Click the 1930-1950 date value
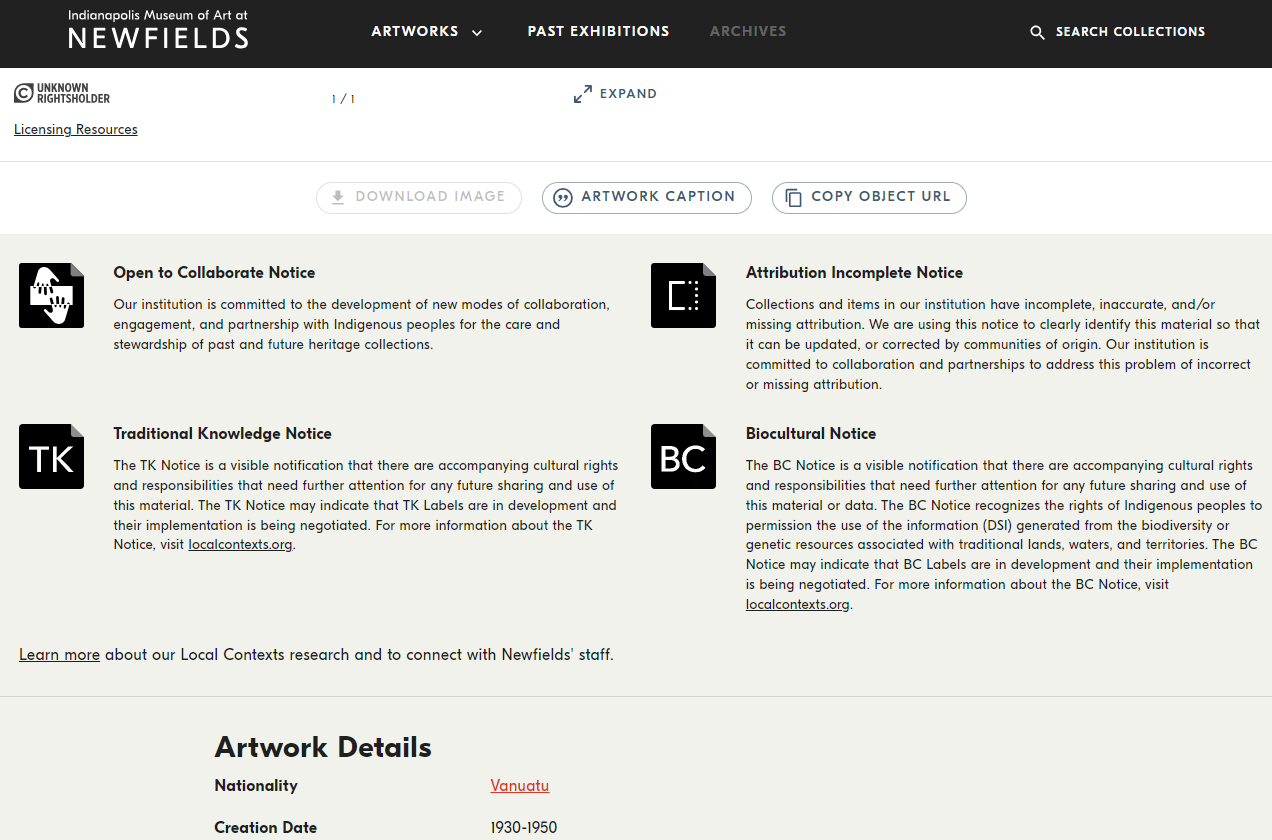Screen dimensions: 1272x840 pyautogui.click(x=524, y=828)
